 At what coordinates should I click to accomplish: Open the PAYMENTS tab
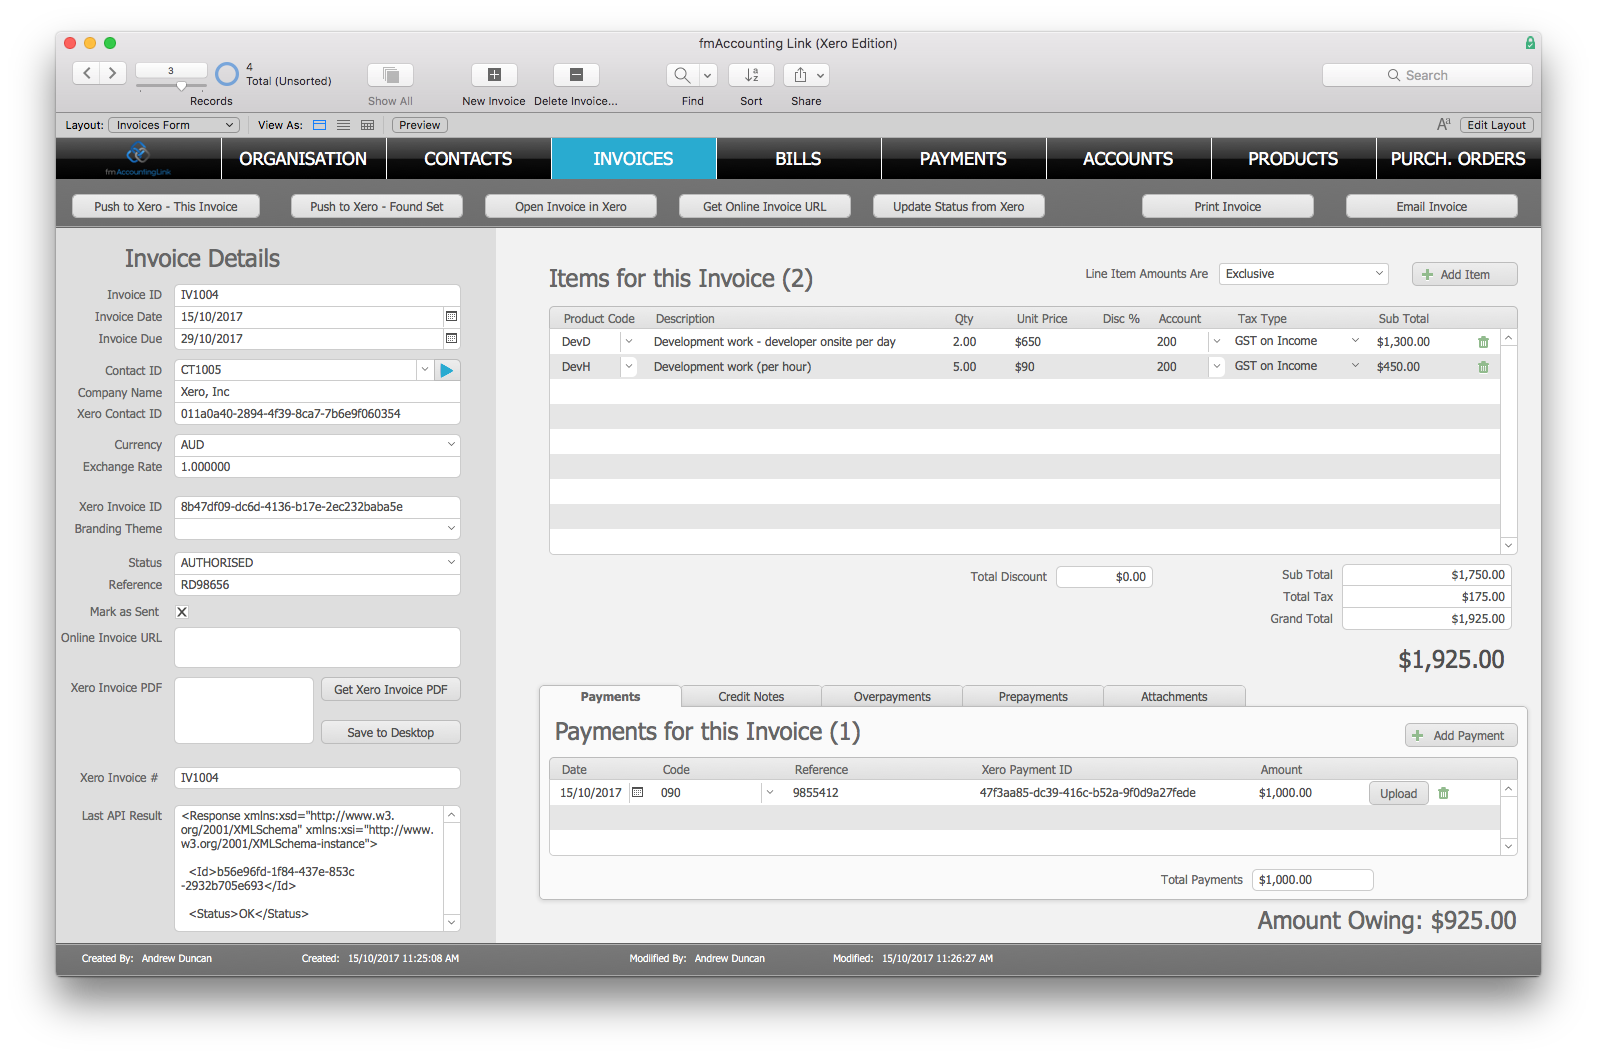coord(963,159)
